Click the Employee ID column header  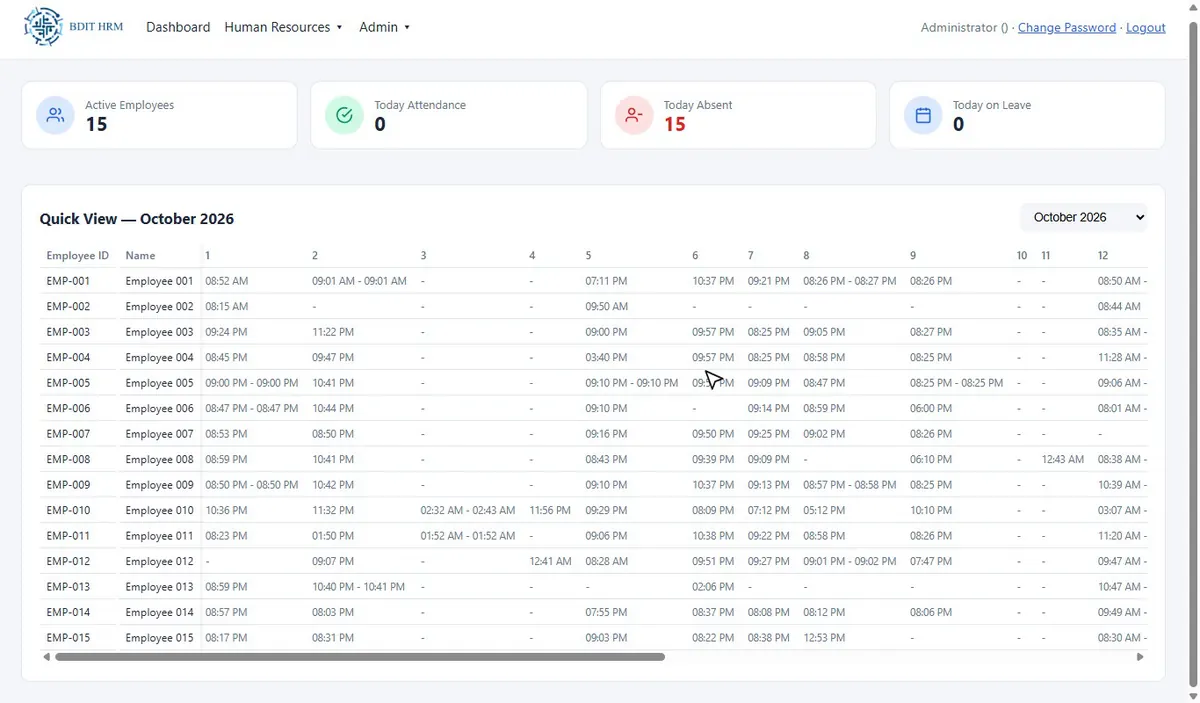tap(78, 256)
